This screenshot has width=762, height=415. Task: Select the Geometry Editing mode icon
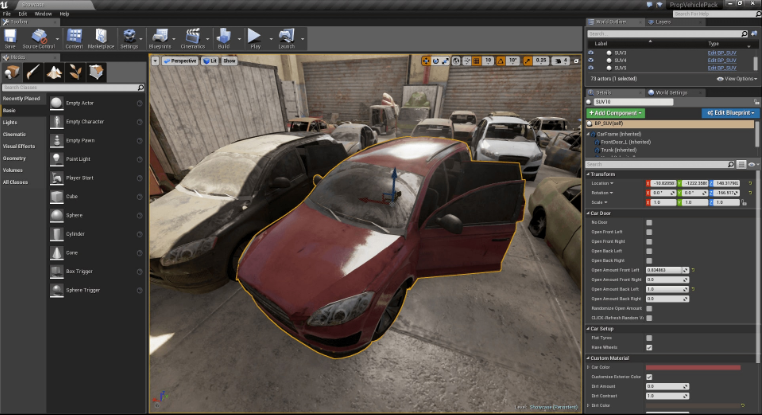pyautogui.click(x=96, y=72)
